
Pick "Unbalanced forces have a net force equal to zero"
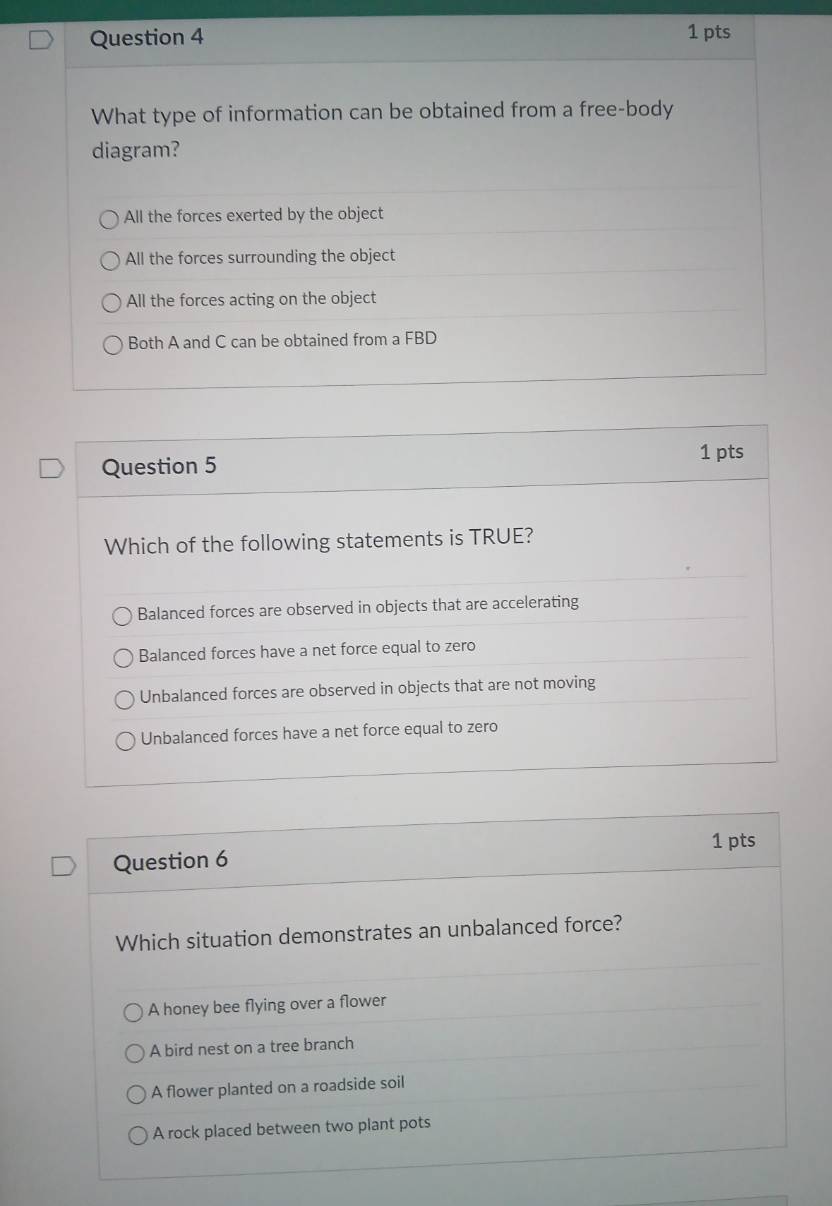128,740
